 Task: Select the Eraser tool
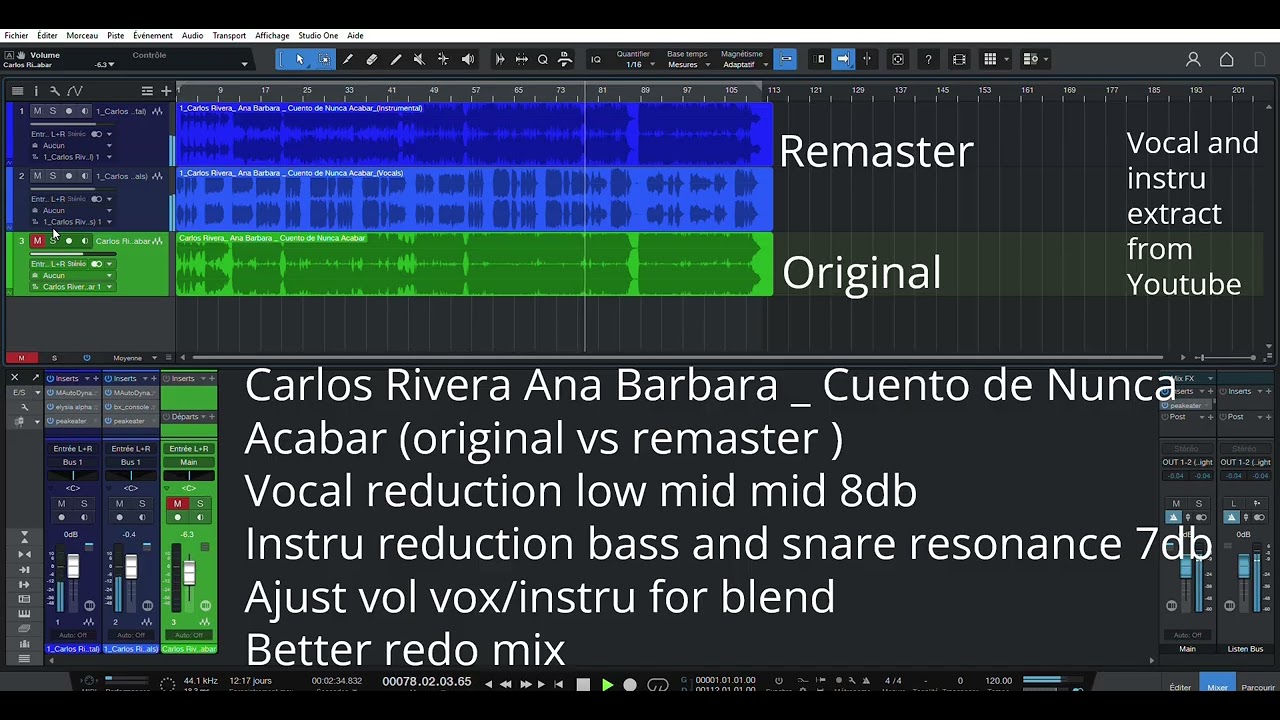pos(372,60)
